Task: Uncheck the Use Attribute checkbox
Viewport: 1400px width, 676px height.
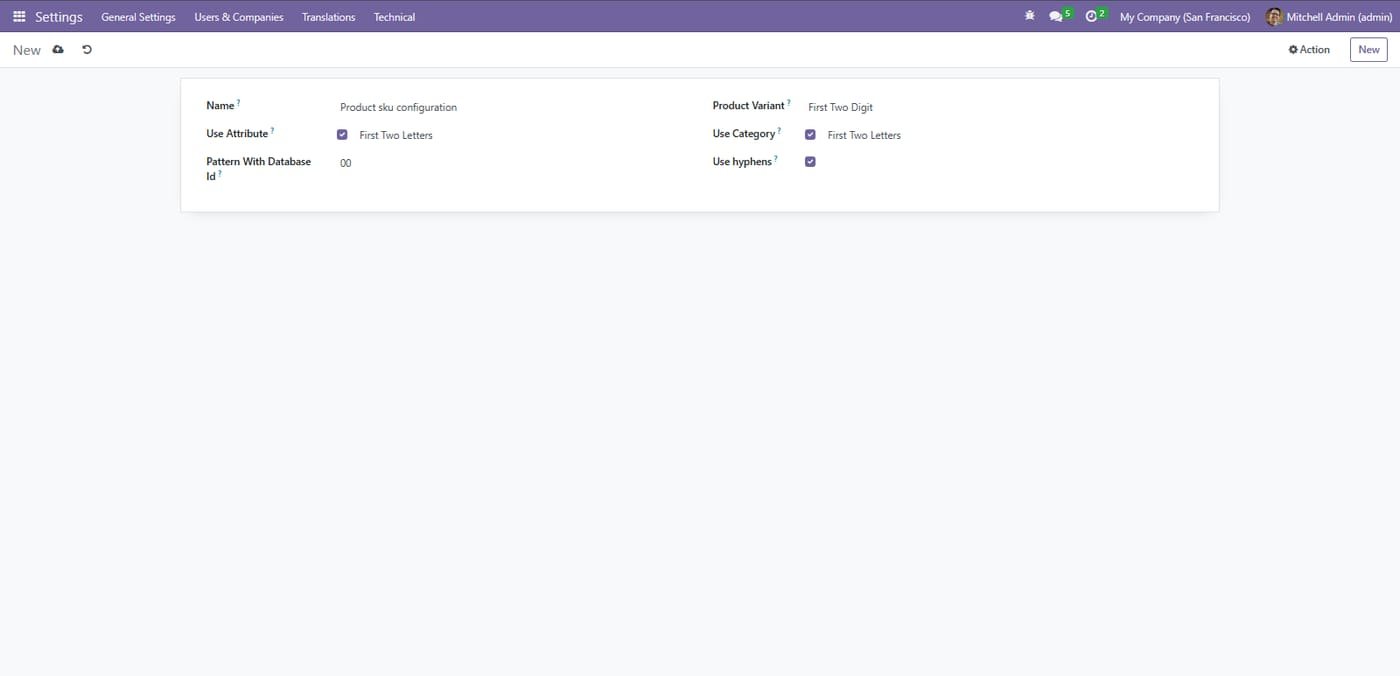Action: point(342,134)
